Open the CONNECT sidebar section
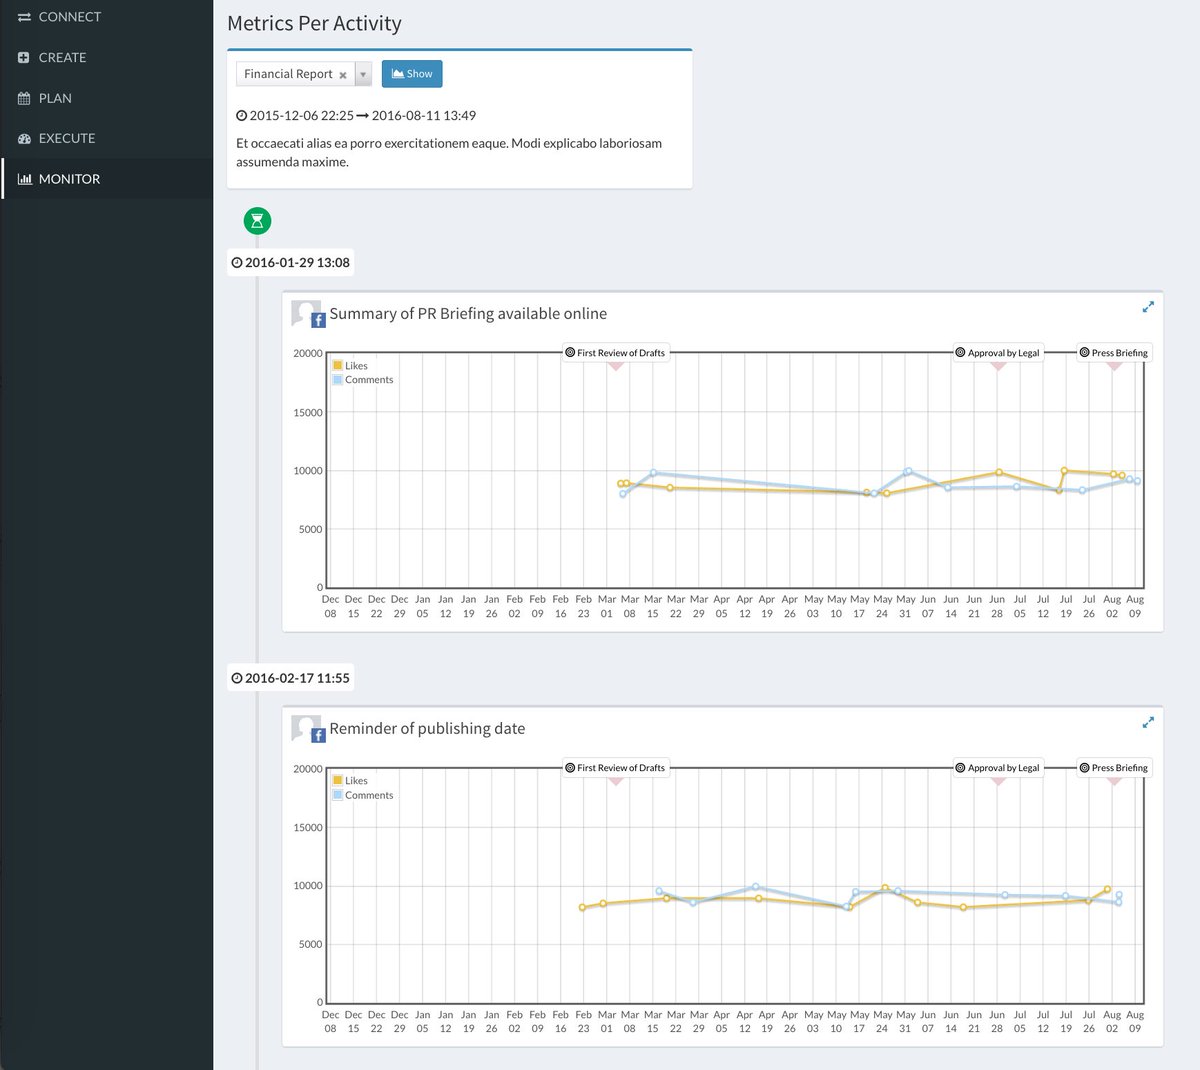The width and height of the screenshot is (1200, 1070). tap(106, 17)
